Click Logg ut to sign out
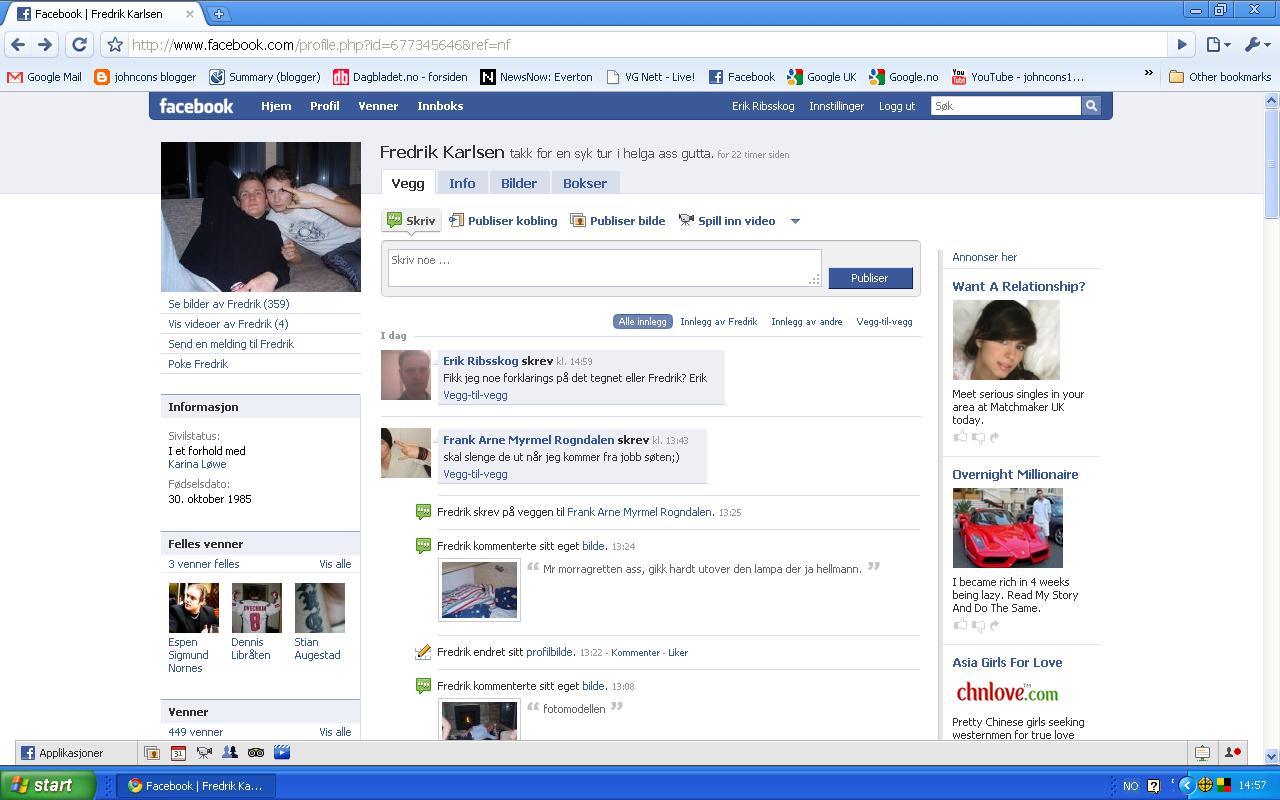 click(x=897, y=106)
